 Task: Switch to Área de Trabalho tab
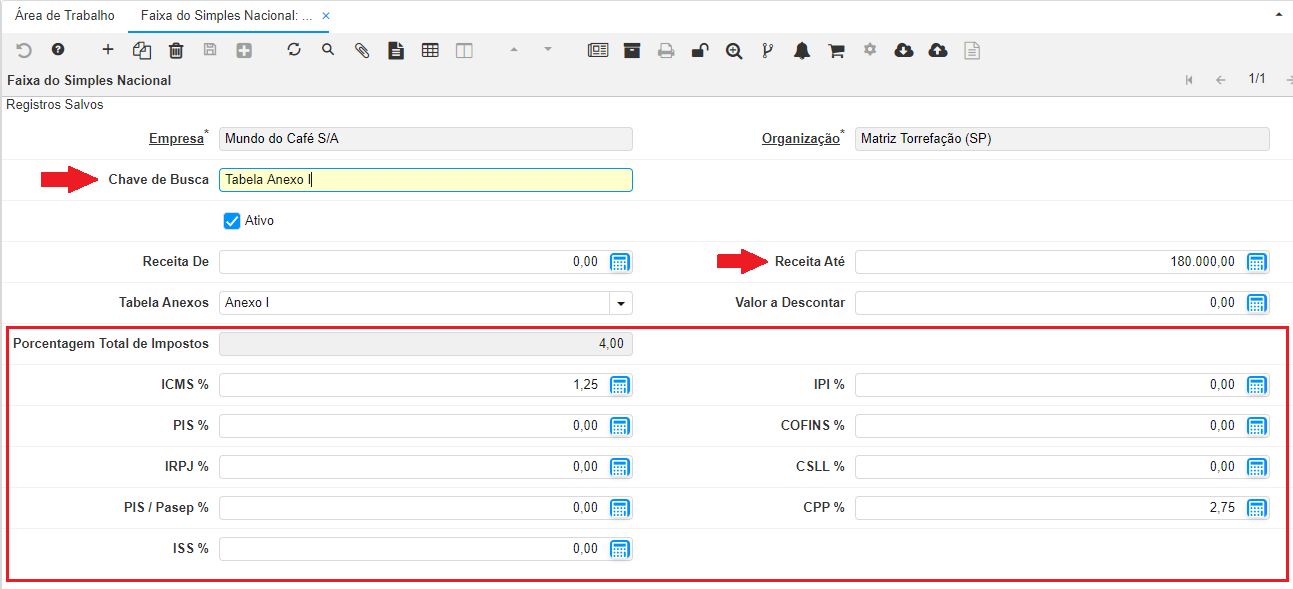coord(65,16)
